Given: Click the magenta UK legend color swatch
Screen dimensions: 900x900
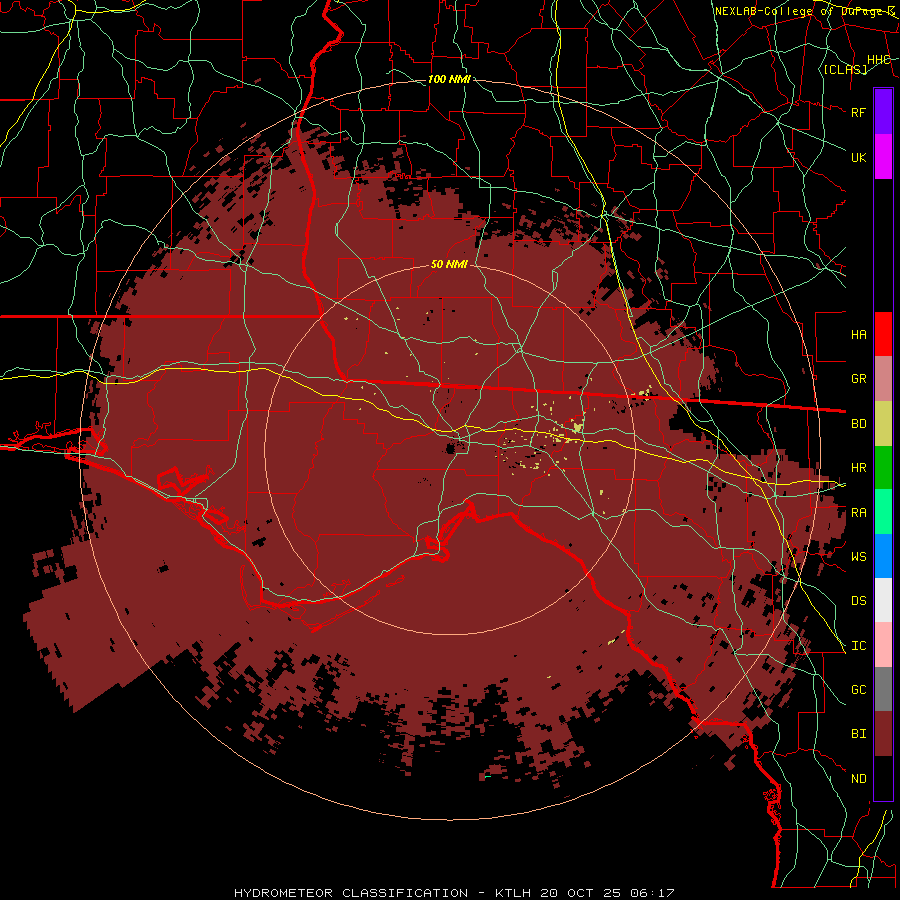Looking at the screenshot, I should coord(883,157).
